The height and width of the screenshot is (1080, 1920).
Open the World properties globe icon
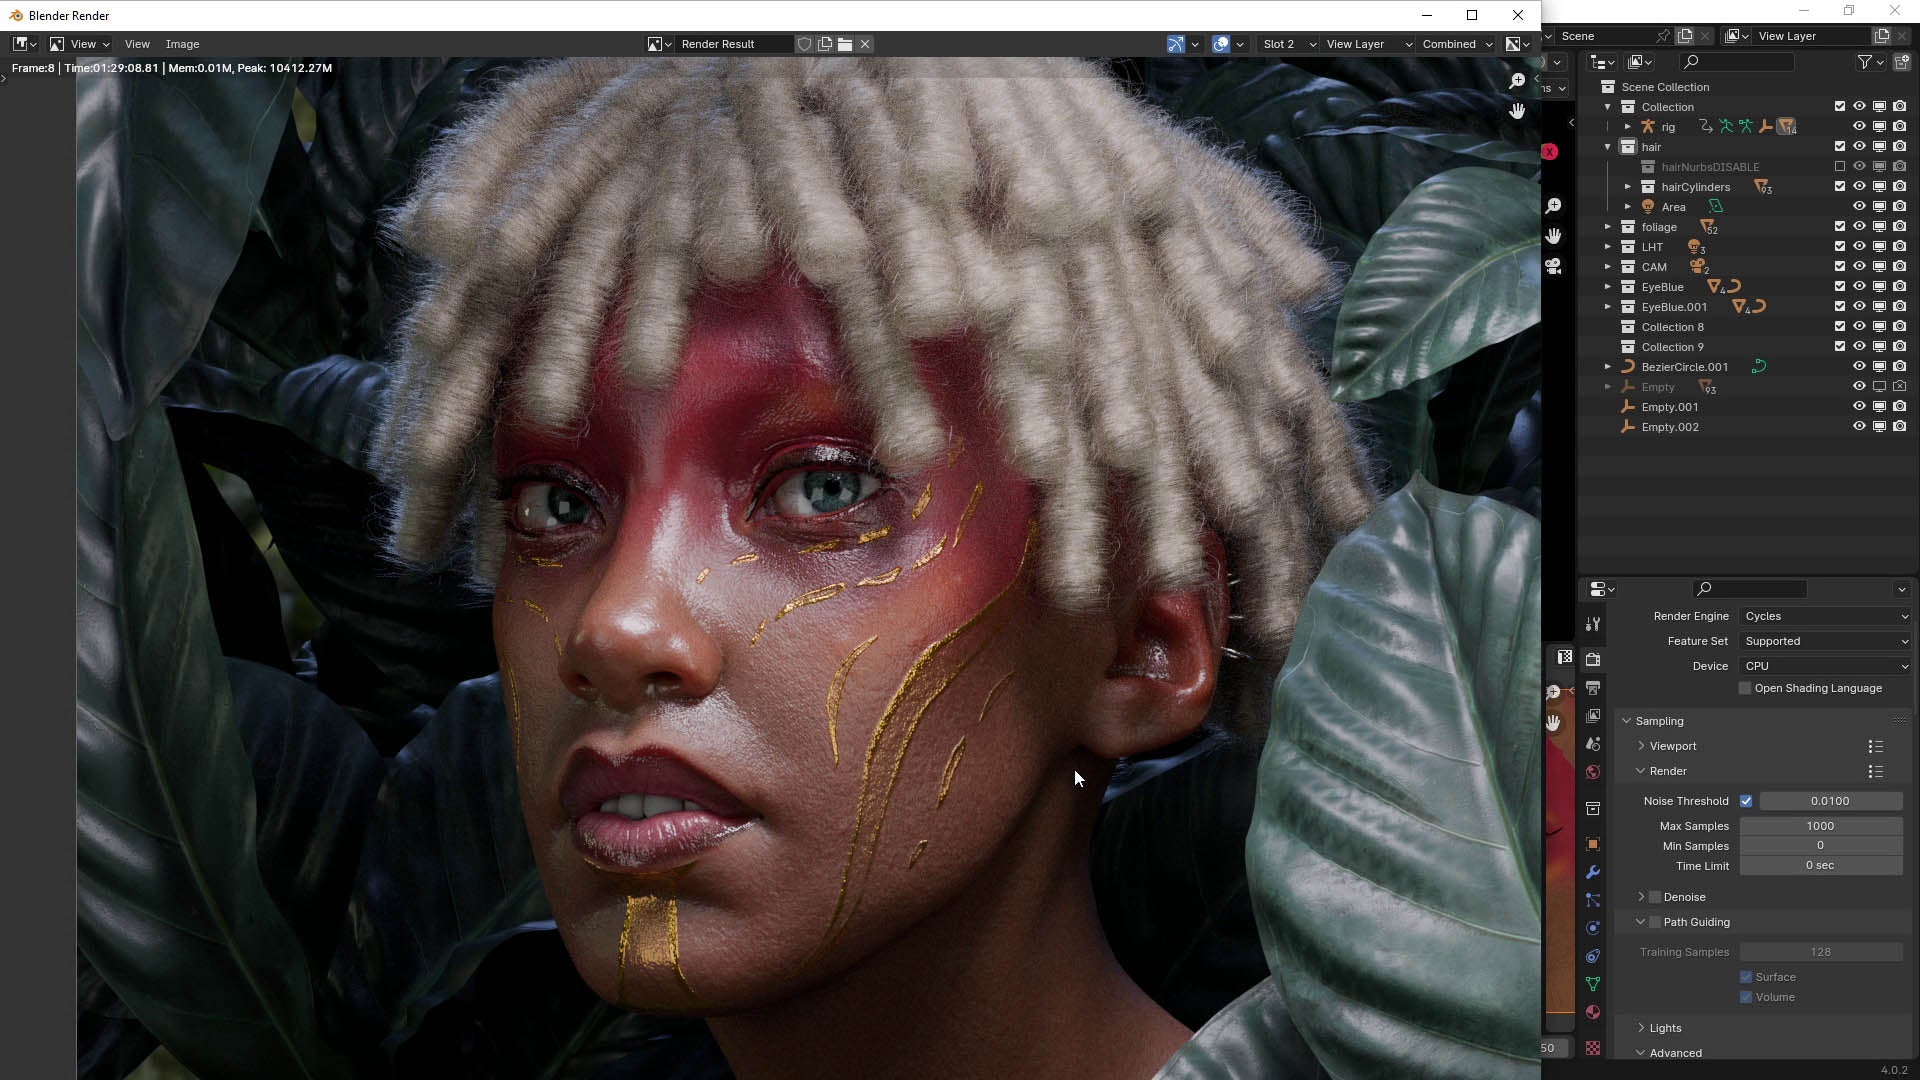pos(1593,772)
